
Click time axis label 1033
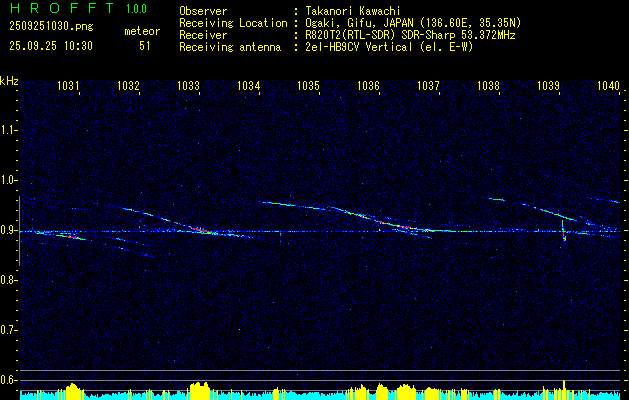(x=188, y=85)
